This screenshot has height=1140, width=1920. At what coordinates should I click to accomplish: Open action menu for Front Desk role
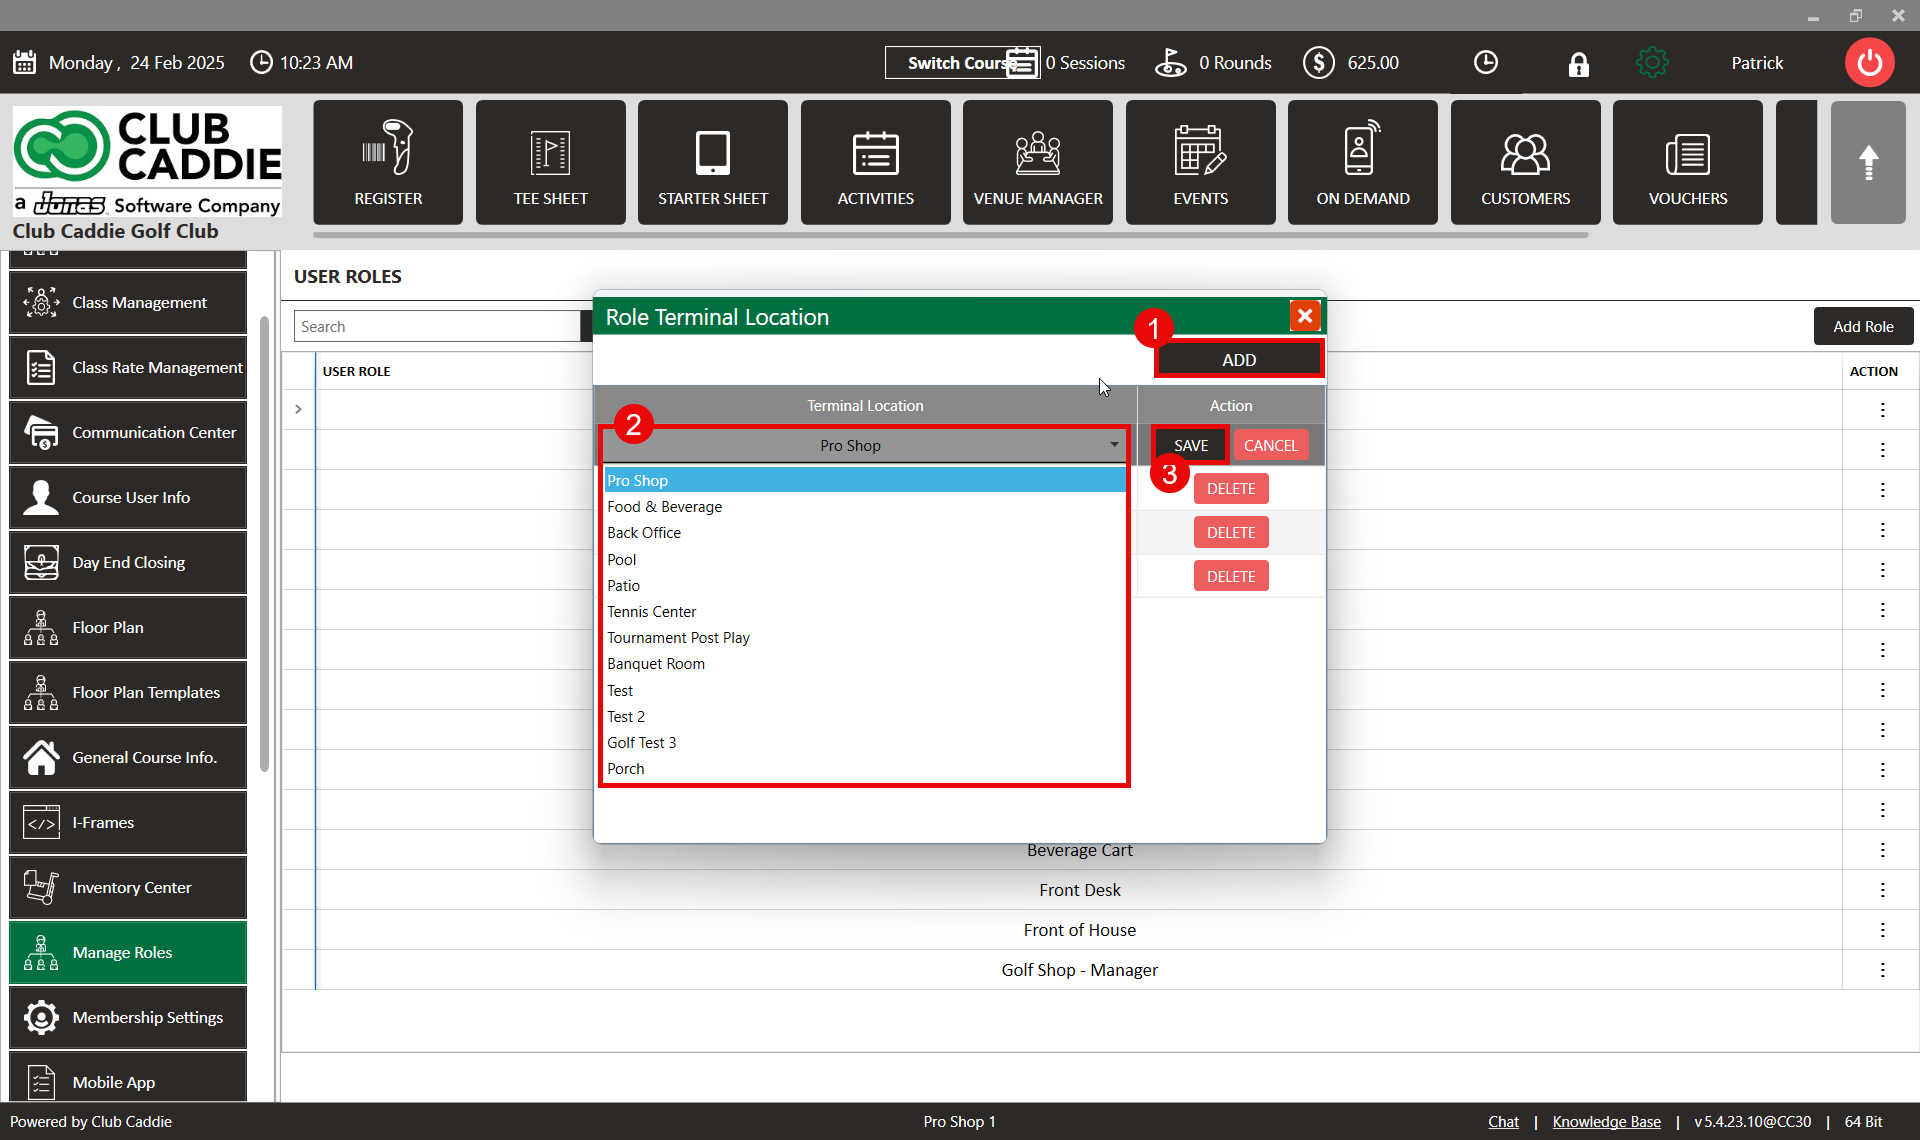pyautogui.click(x=1882, y=890)
